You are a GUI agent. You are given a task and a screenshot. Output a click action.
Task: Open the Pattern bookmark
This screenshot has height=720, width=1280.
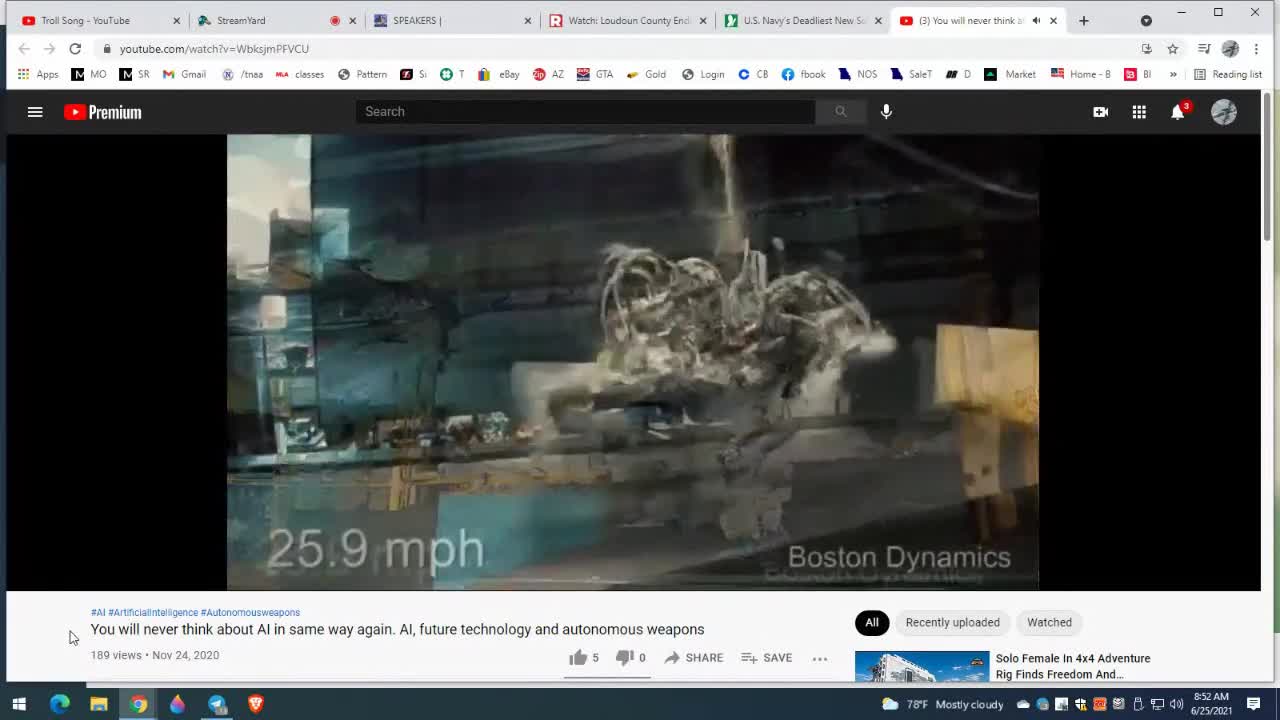tap(362, 74)
